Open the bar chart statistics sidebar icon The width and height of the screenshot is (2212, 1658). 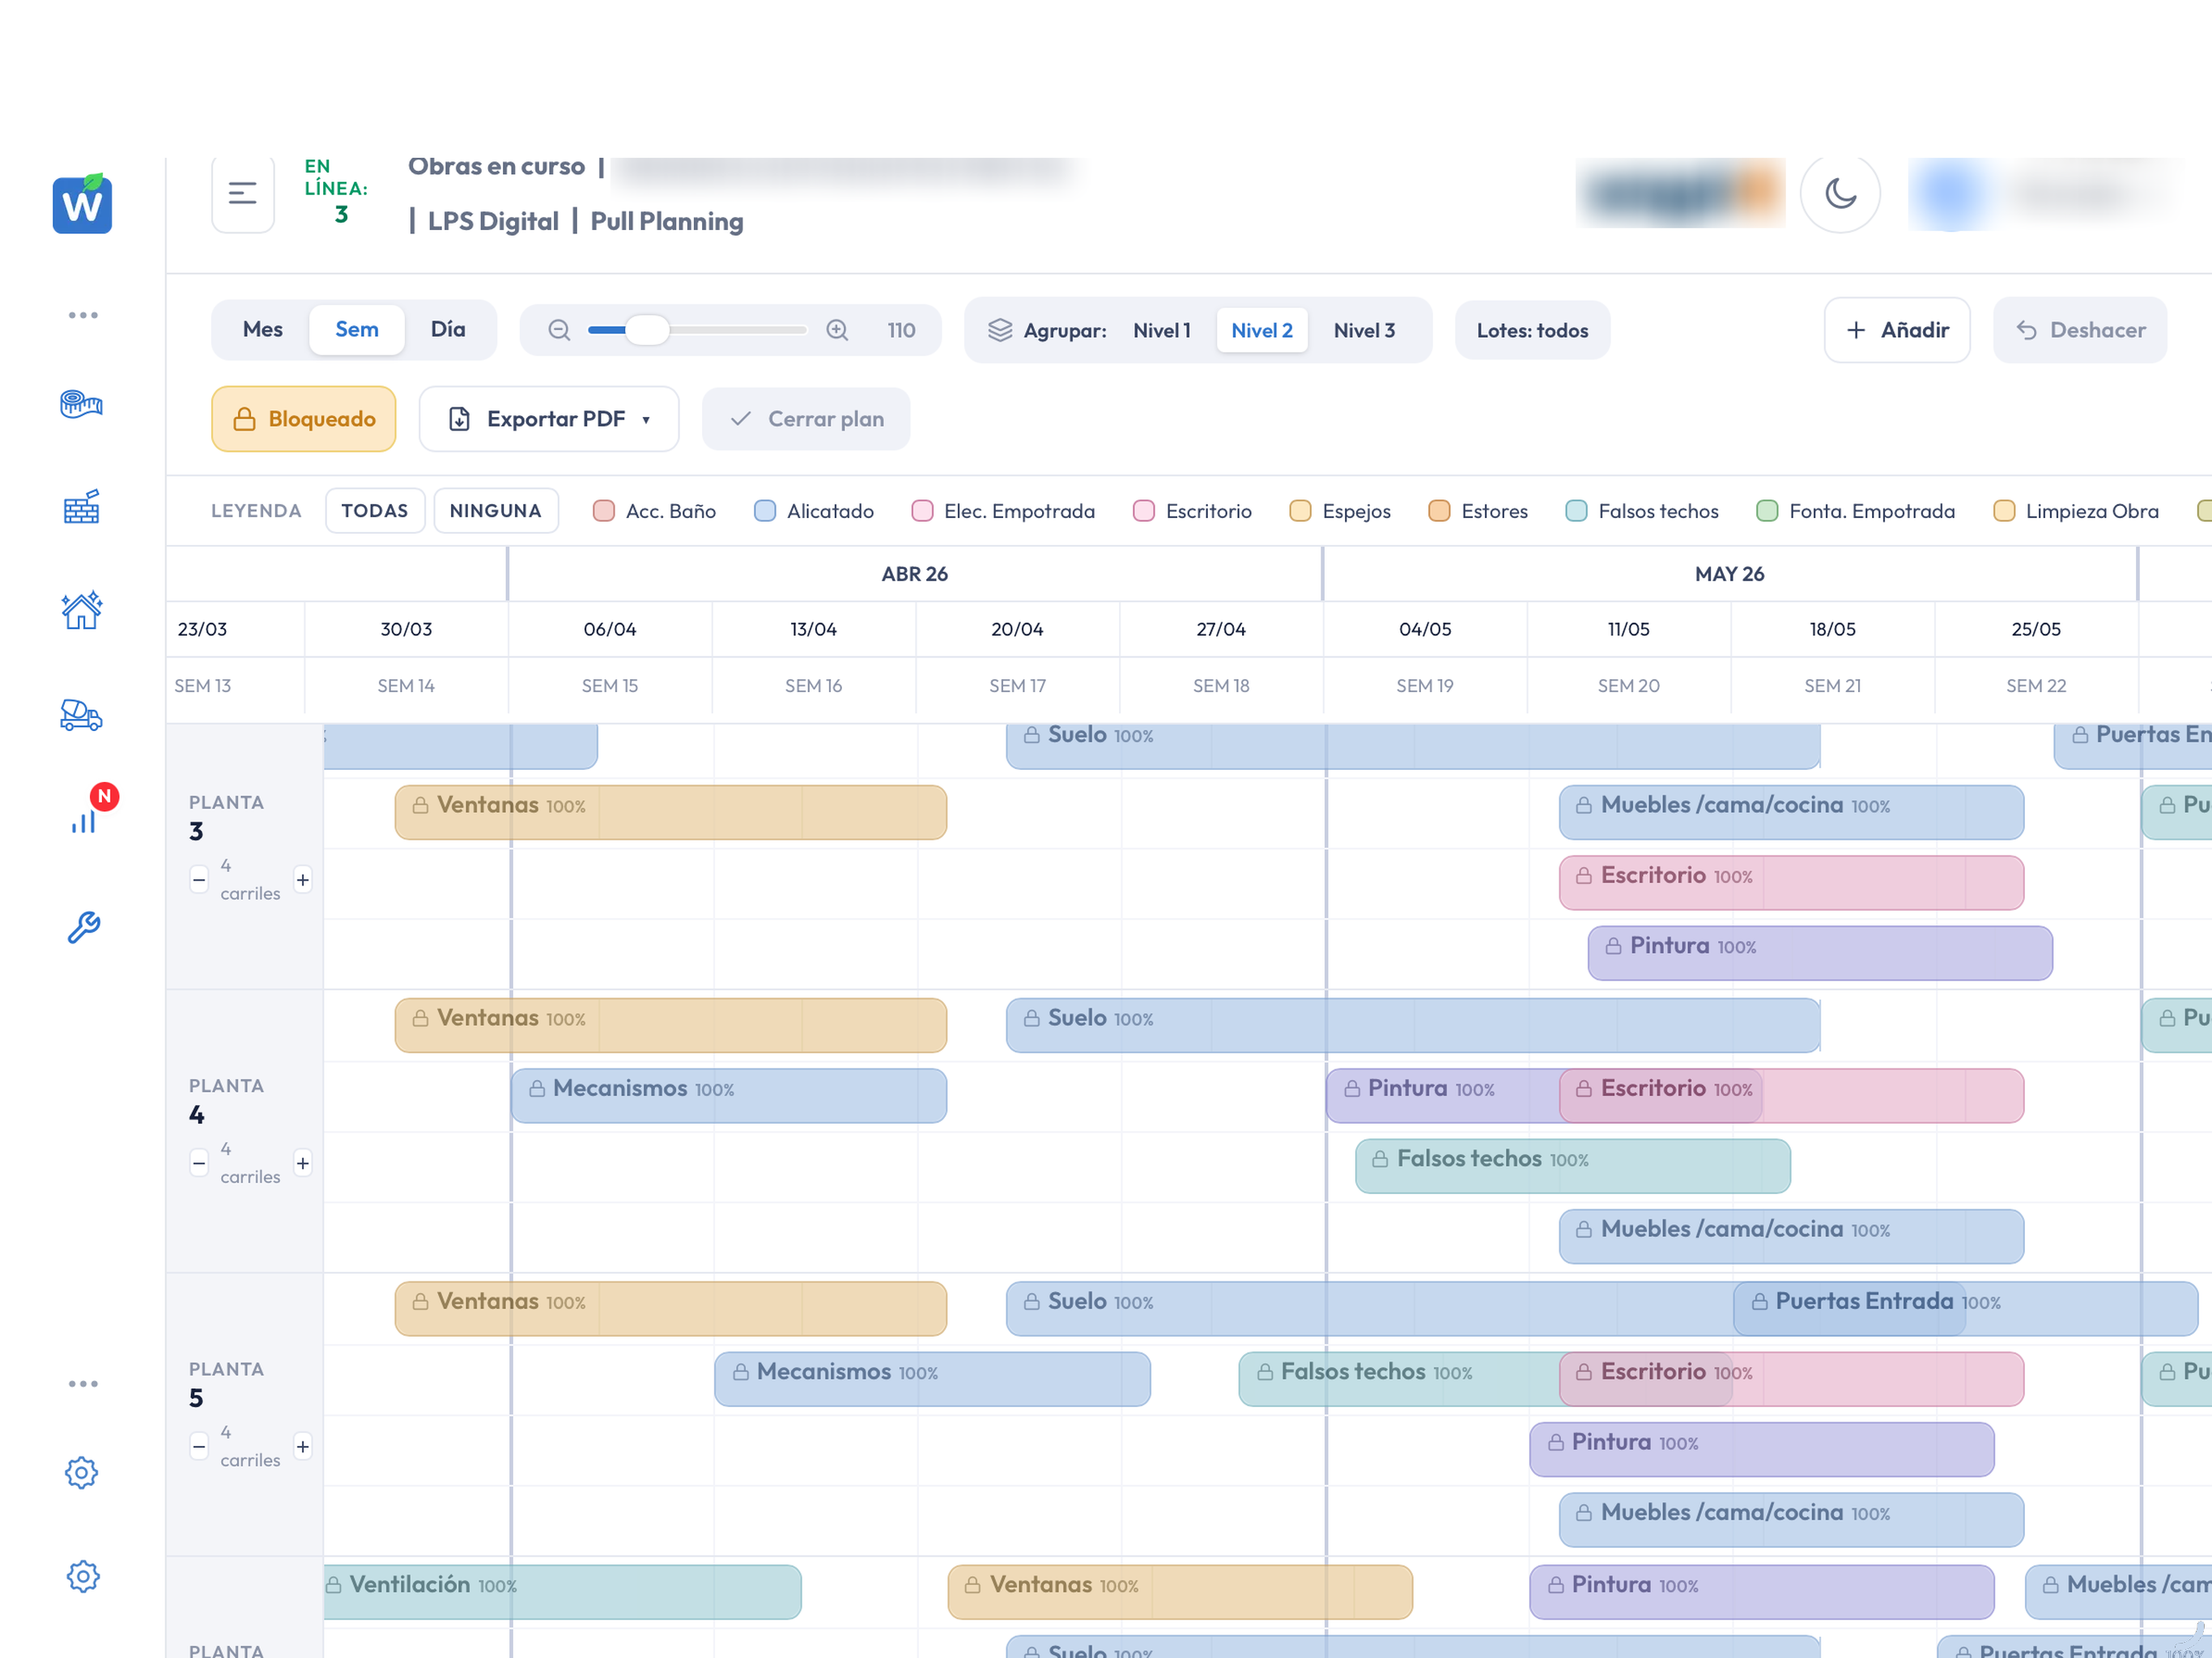click(x=84, y=820)
